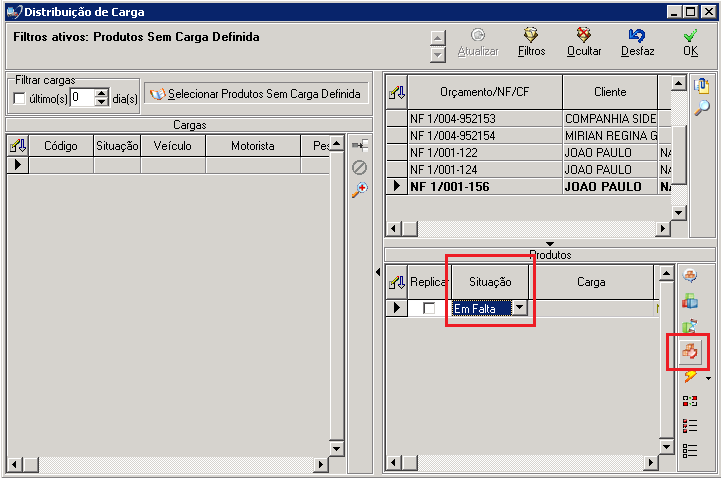Click the add-carga arrow icon beside Cargas grid

[x=360, y=146]
